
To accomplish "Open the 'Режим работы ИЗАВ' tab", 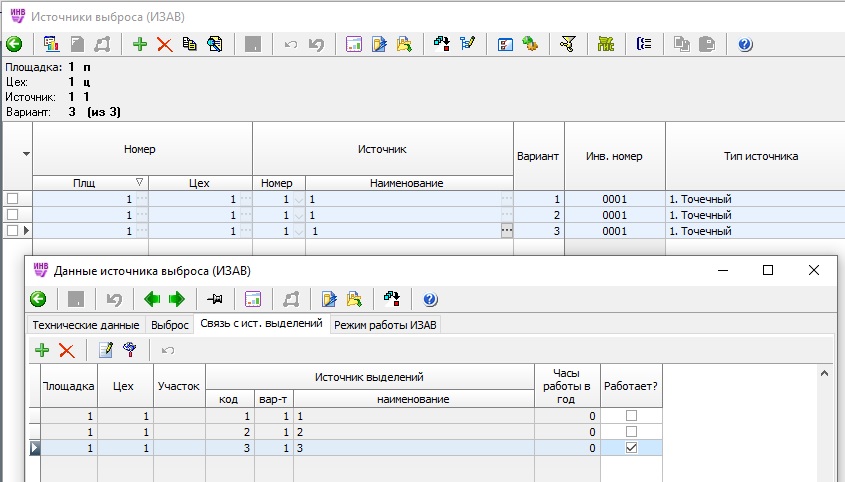I will click(385, 324).
